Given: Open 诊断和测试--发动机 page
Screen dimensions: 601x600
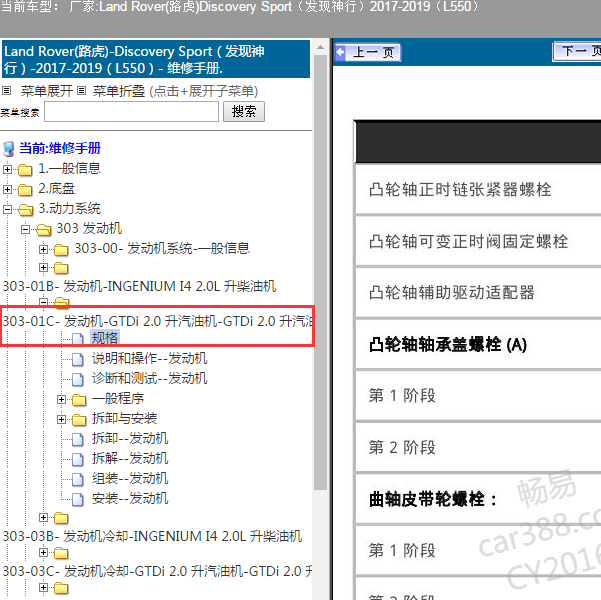Looking at the screenshot, I should pyautogui.click(x=149, y=378).
